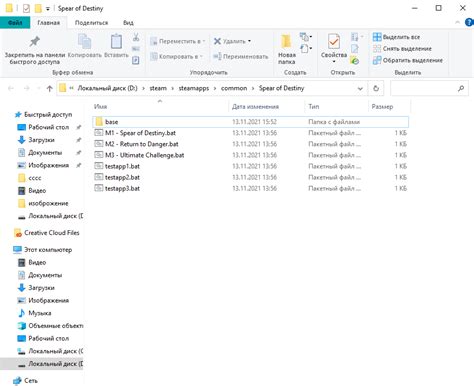Viewport: 474px width, 386px height.
Task: Click Select all text button
Action: tap(401, 37)
